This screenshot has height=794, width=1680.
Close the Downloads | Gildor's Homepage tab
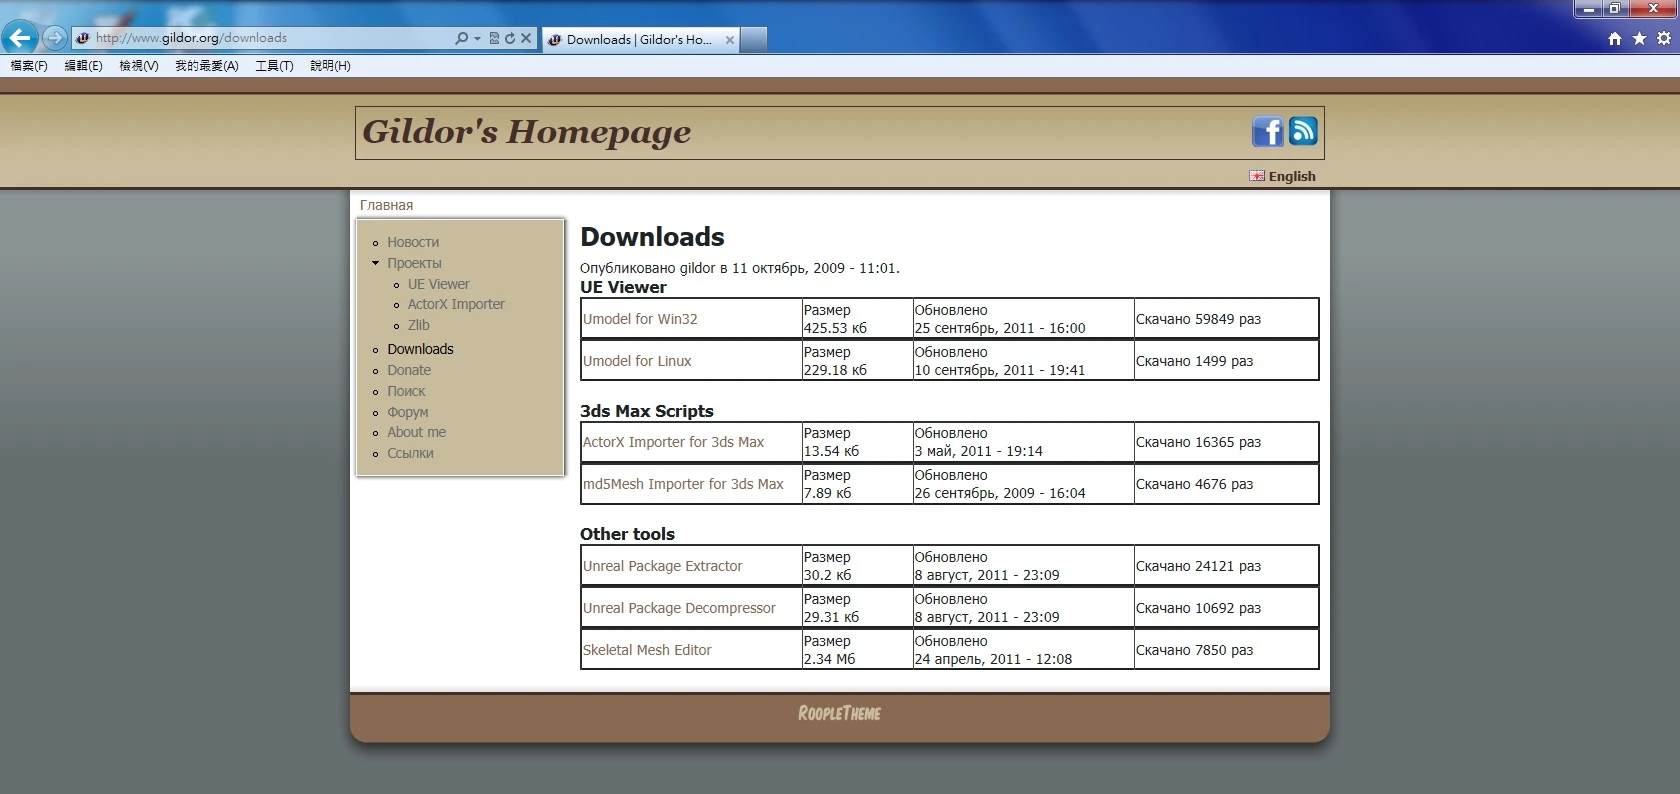point(730,40)
